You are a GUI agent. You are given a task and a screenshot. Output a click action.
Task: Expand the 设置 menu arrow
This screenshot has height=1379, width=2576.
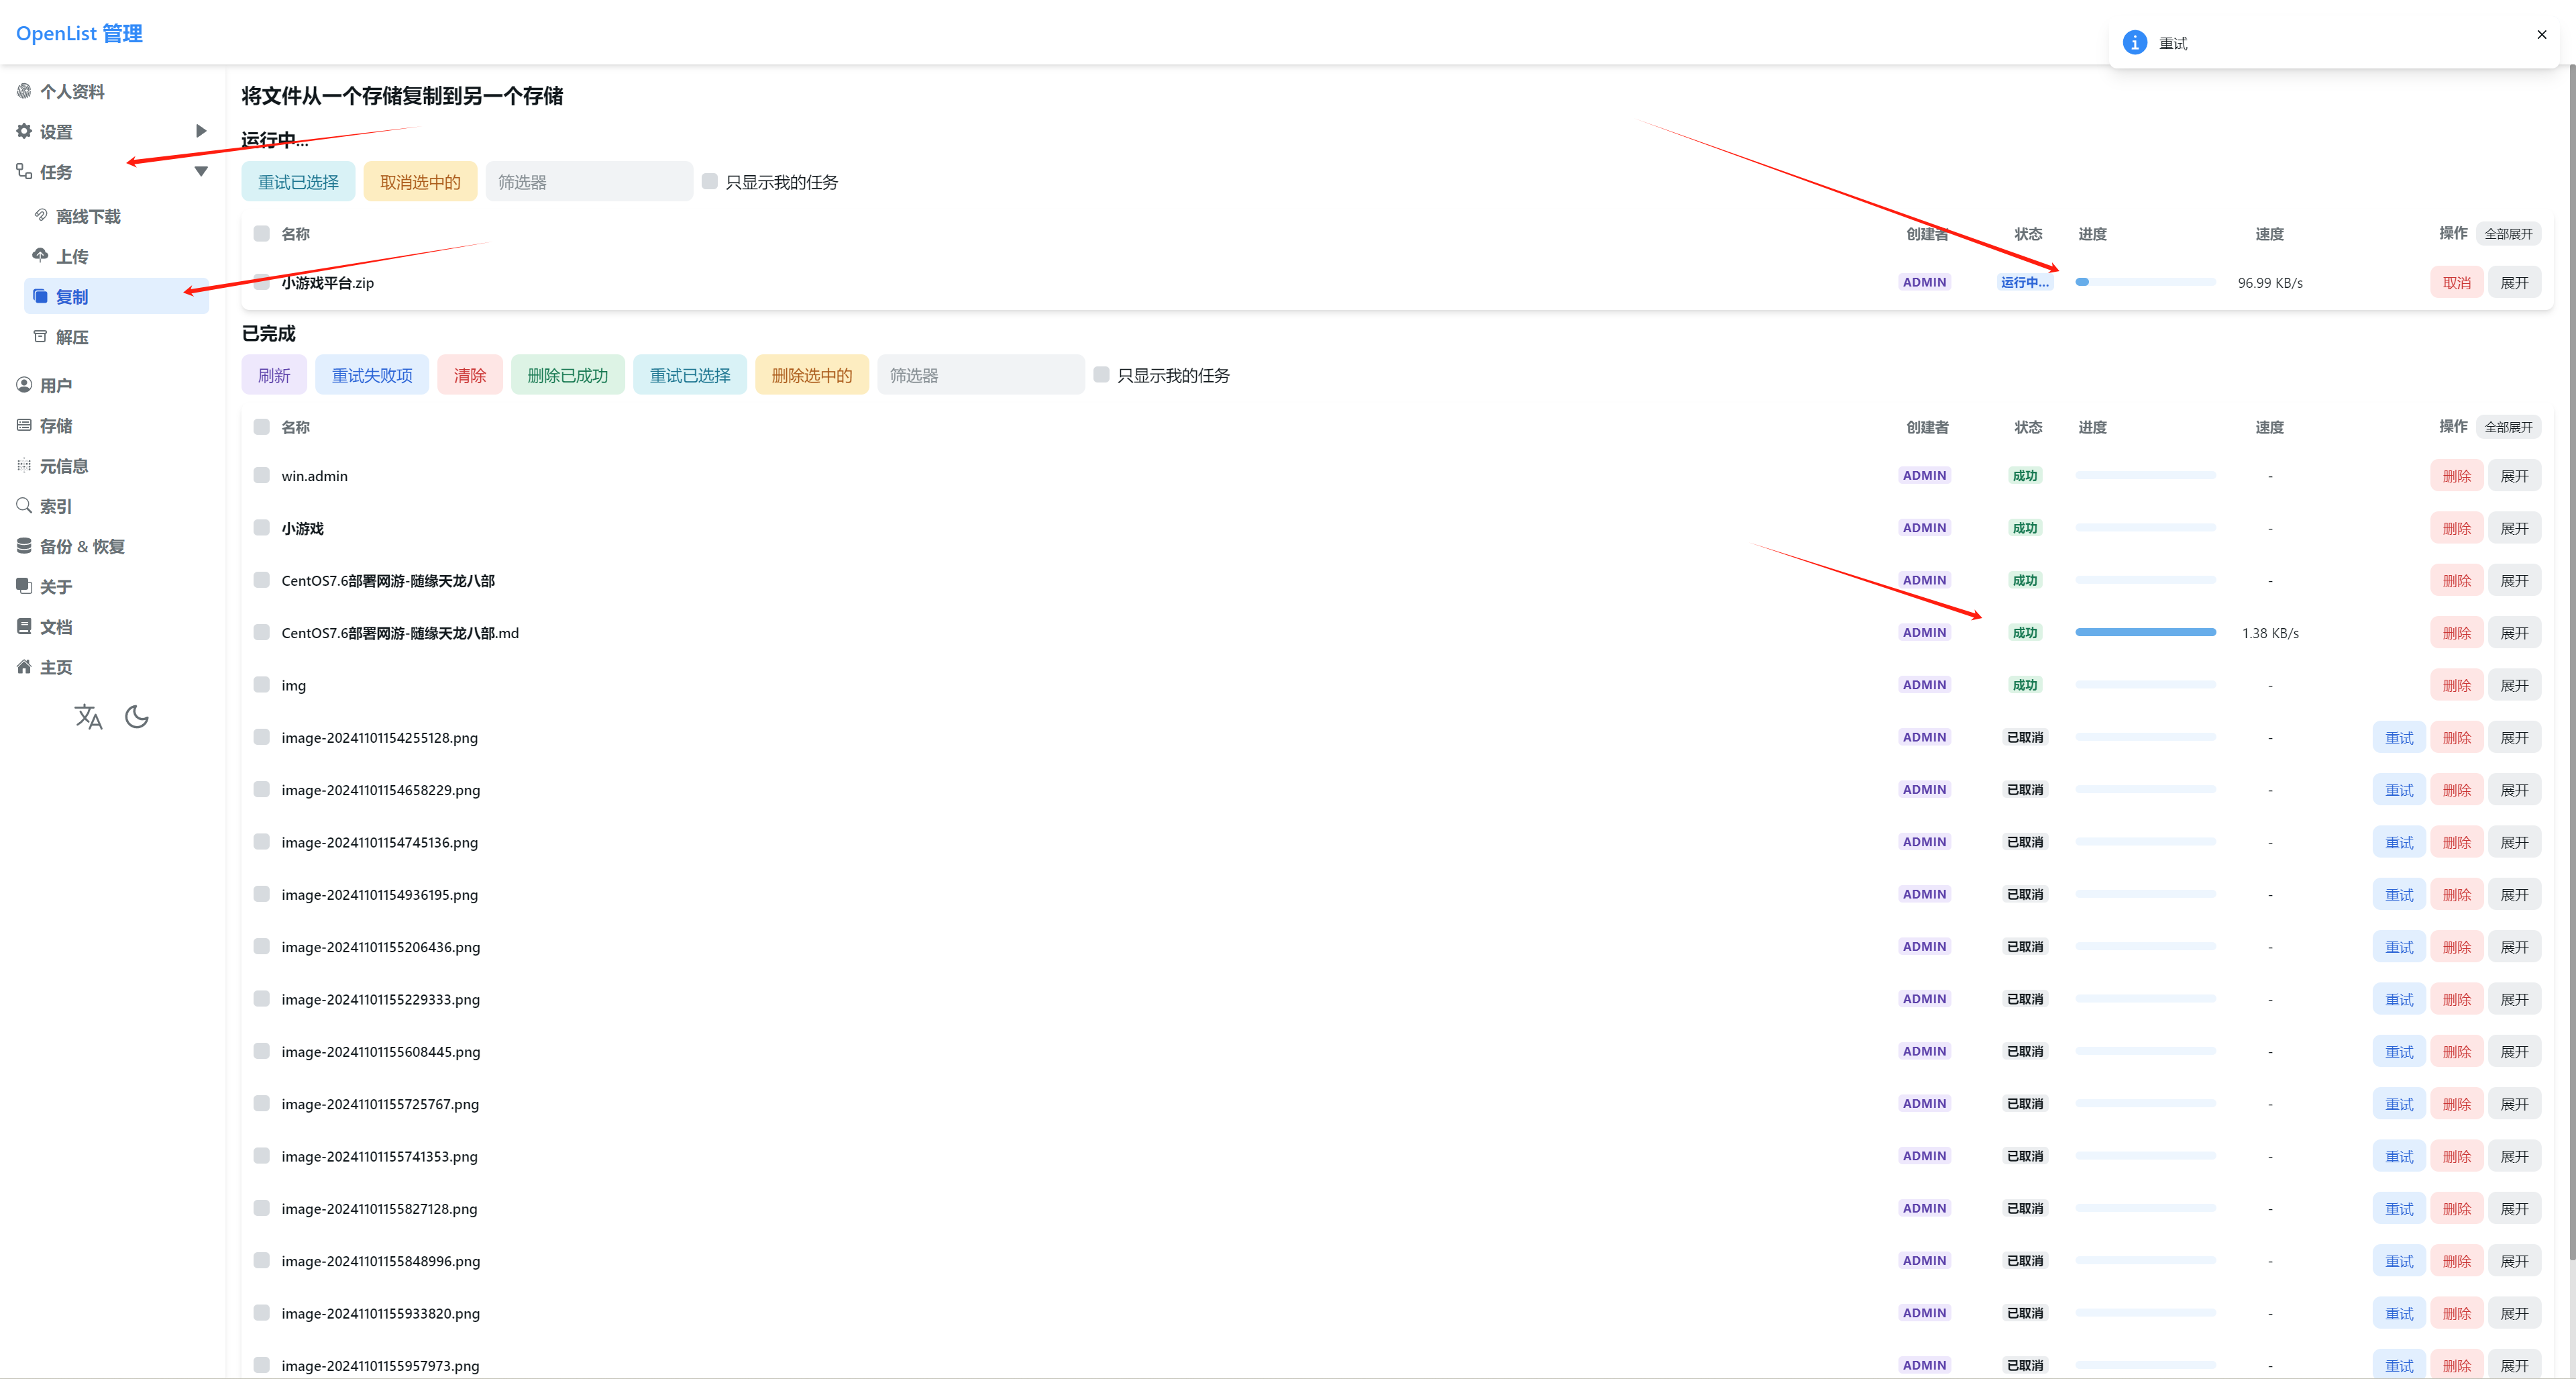(201, 131)
